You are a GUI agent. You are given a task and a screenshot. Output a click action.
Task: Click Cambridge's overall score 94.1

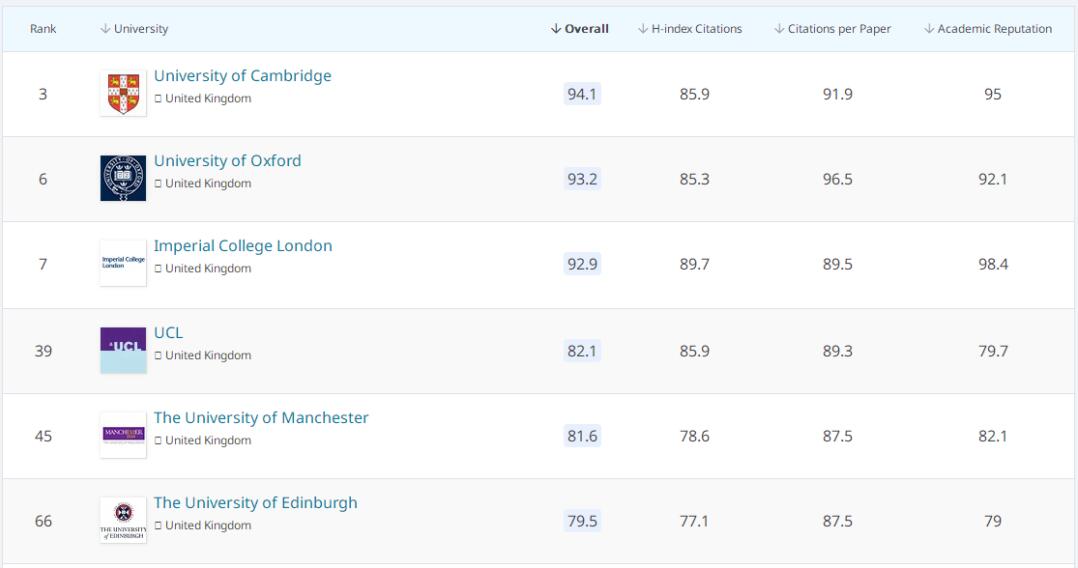pyautogui.click(x=582, y=95)
